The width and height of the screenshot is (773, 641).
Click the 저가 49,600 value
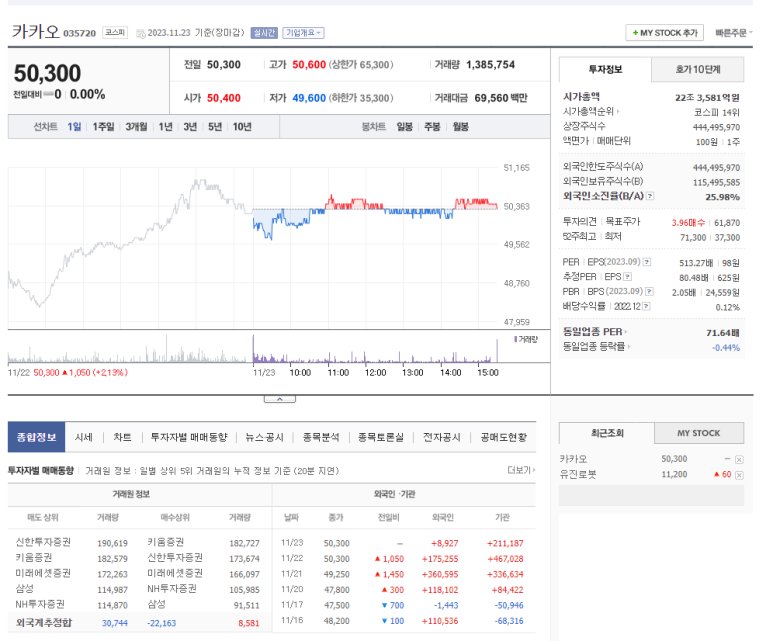click(x=309, y=98)
